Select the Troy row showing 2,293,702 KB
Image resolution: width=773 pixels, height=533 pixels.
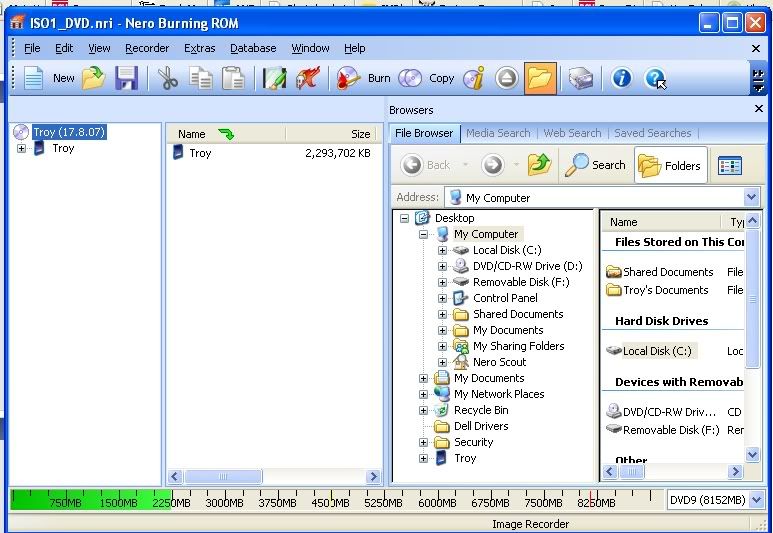pos(273,153)
